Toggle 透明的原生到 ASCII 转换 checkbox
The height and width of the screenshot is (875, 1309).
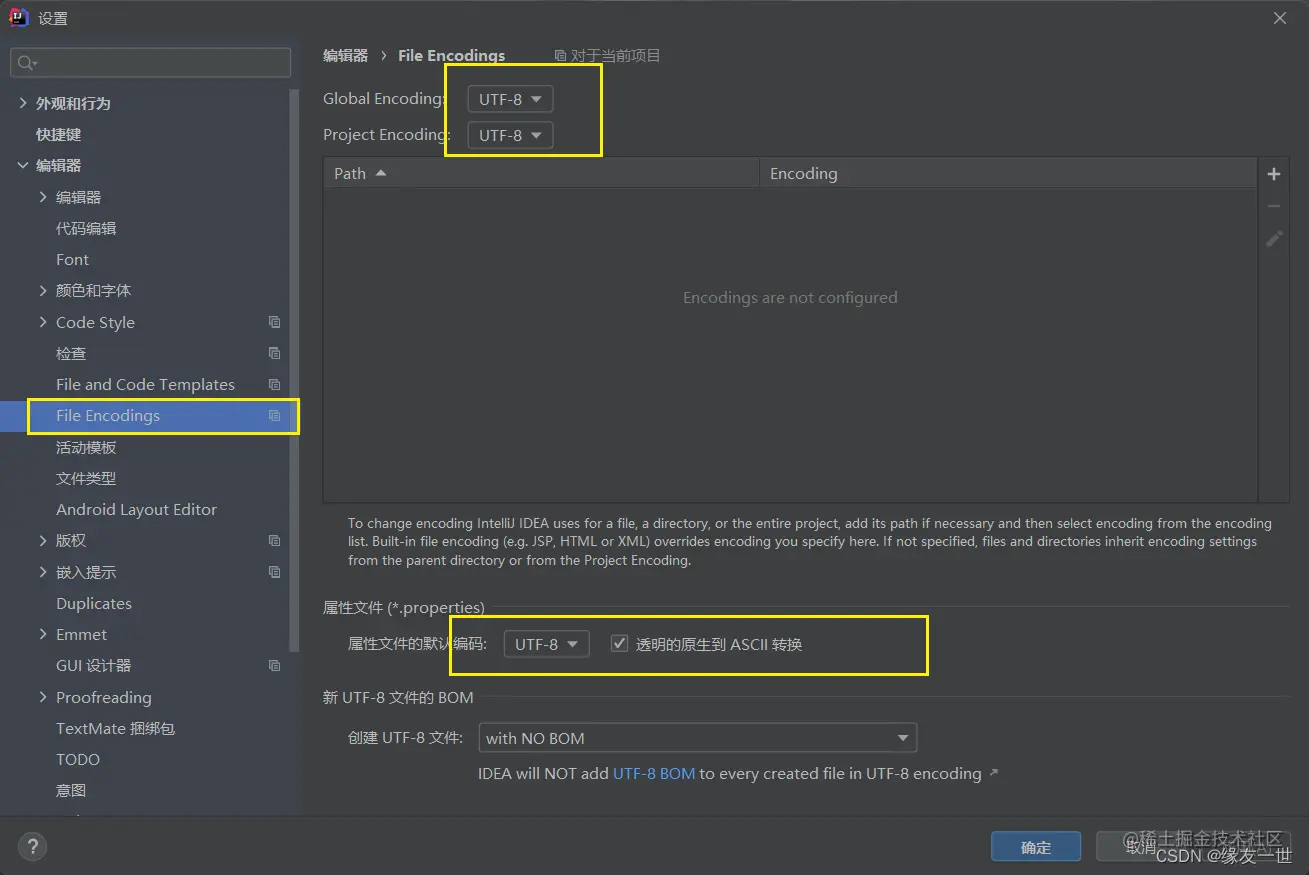click(x=619, y=644)
